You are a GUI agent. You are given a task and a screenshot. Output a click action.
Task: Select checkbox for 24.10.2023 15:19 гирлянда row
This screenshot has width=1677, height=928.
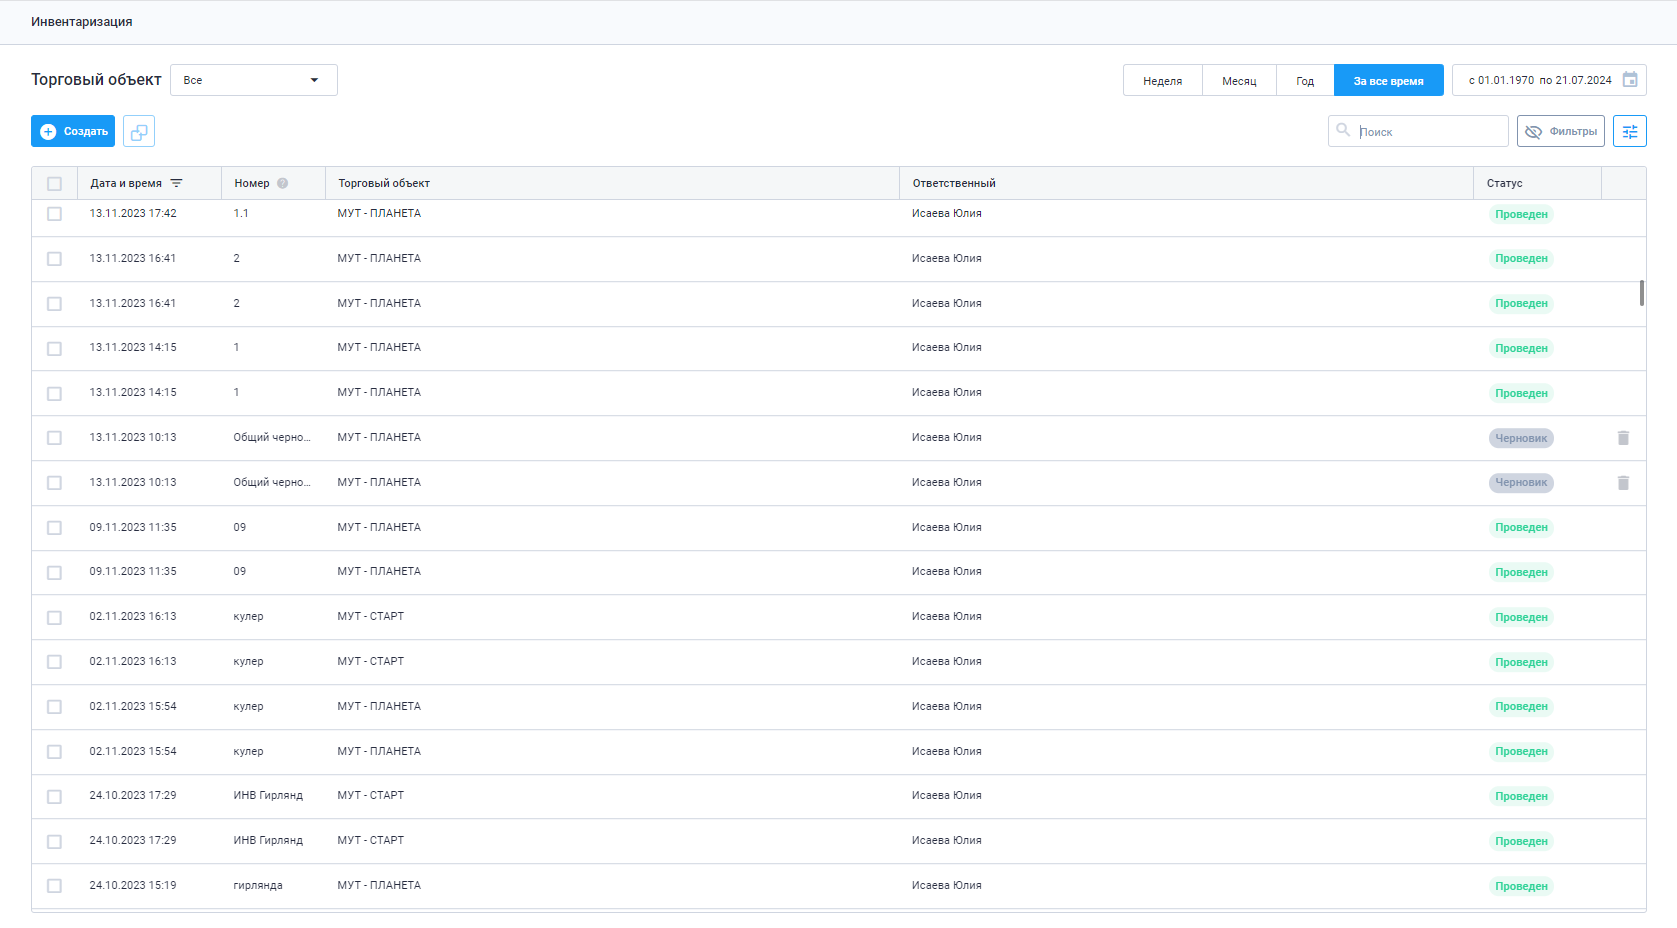[x=54, y=886]
